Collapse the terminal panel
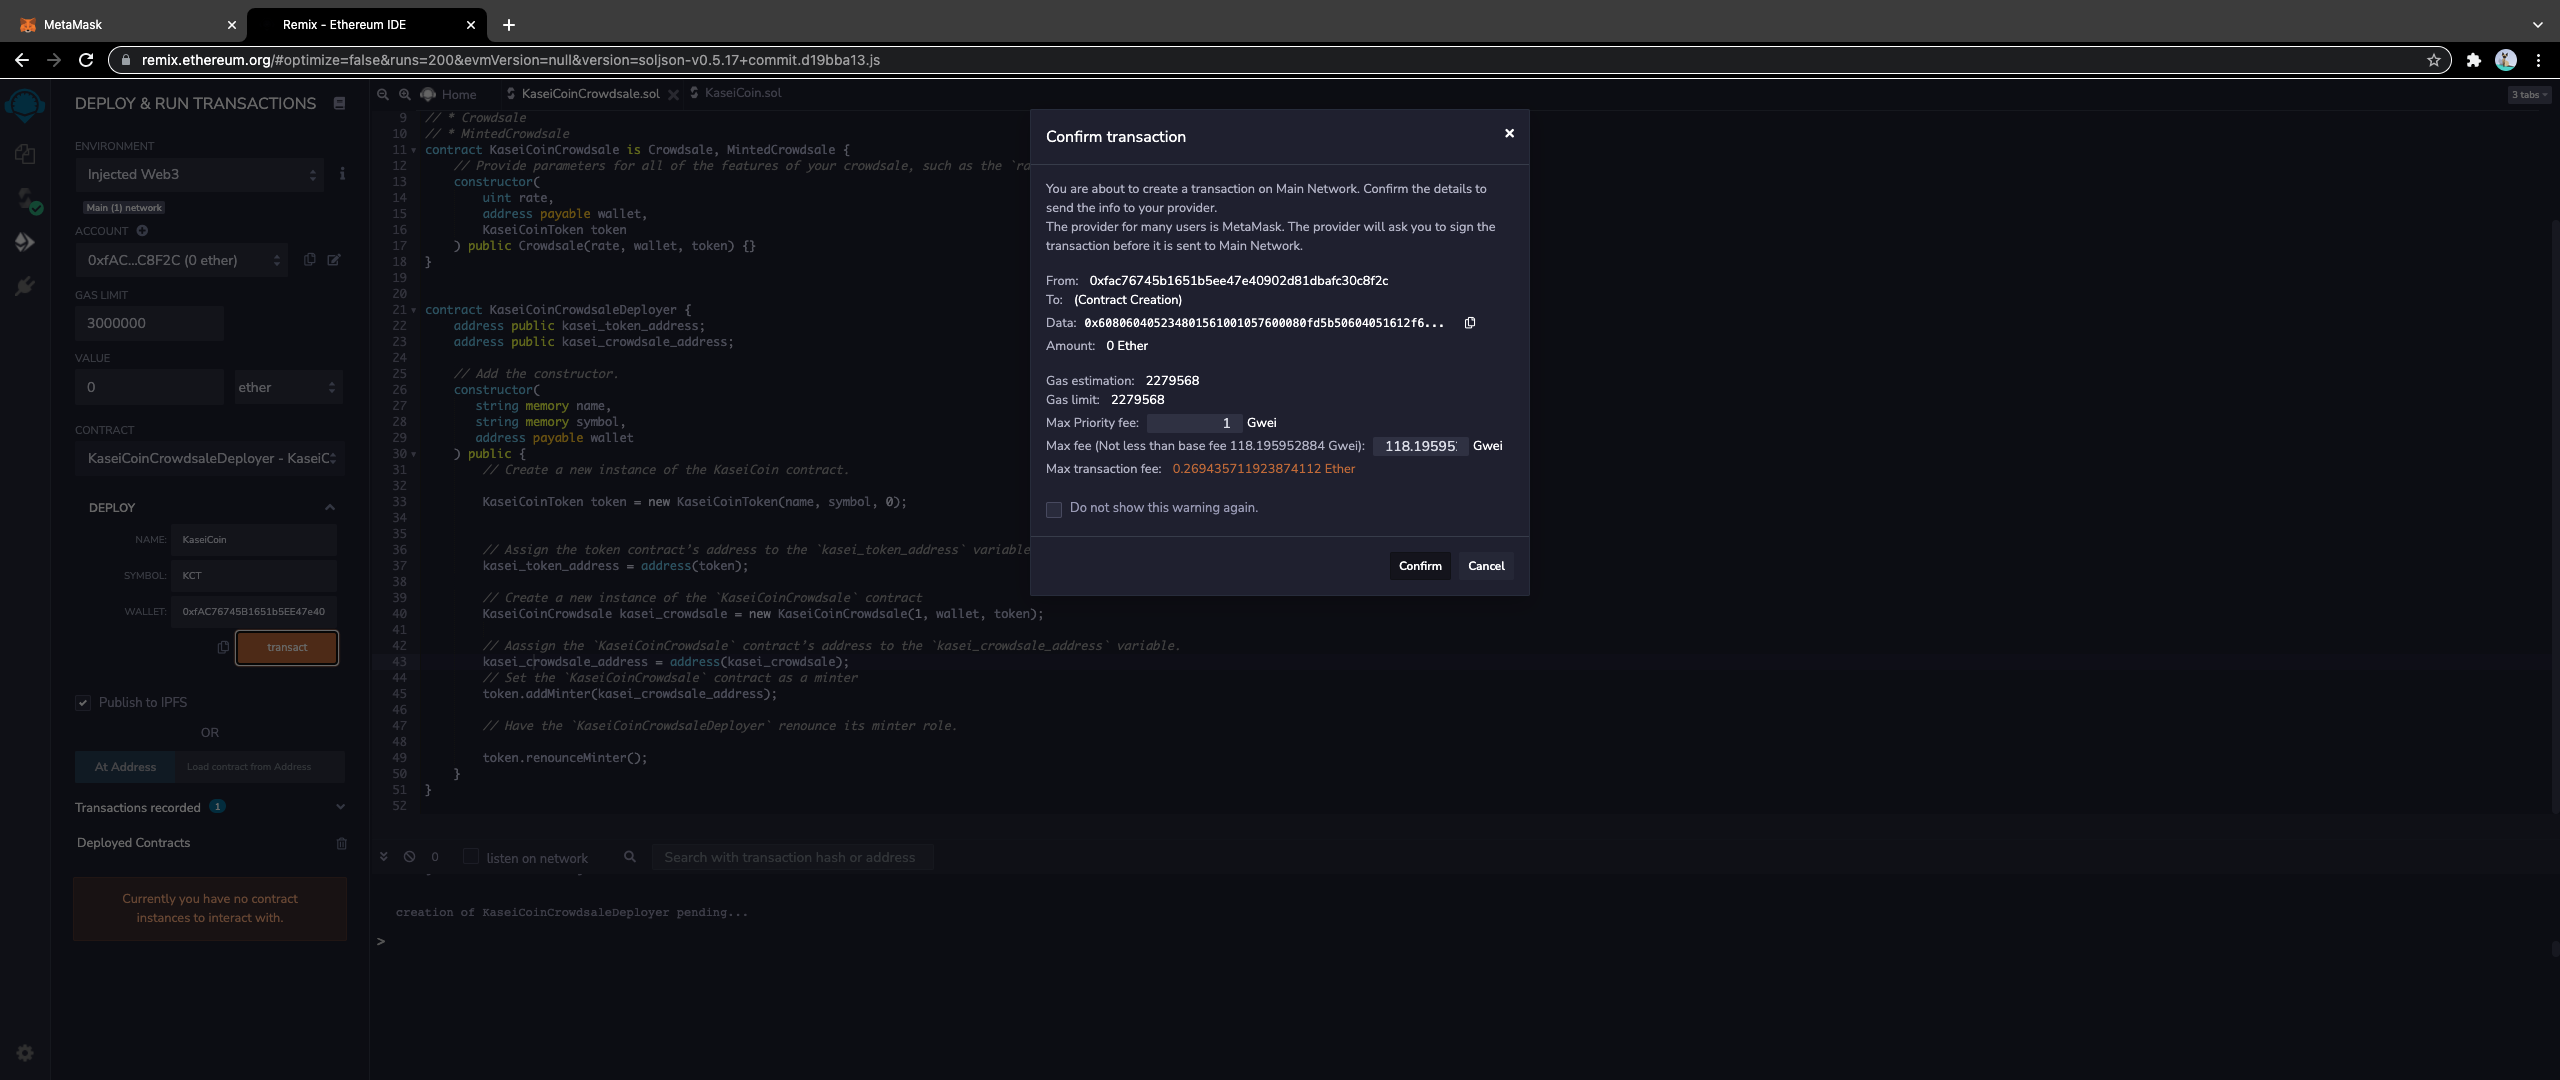The image size is (2560, 1080). (383, 857)
